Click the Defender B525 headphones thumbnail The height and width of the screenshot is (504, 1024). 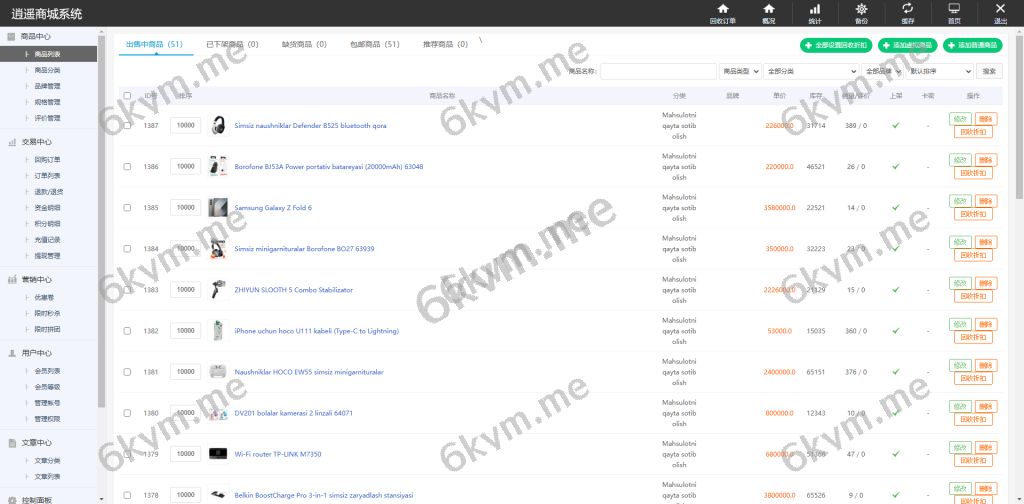coord(218,125)
